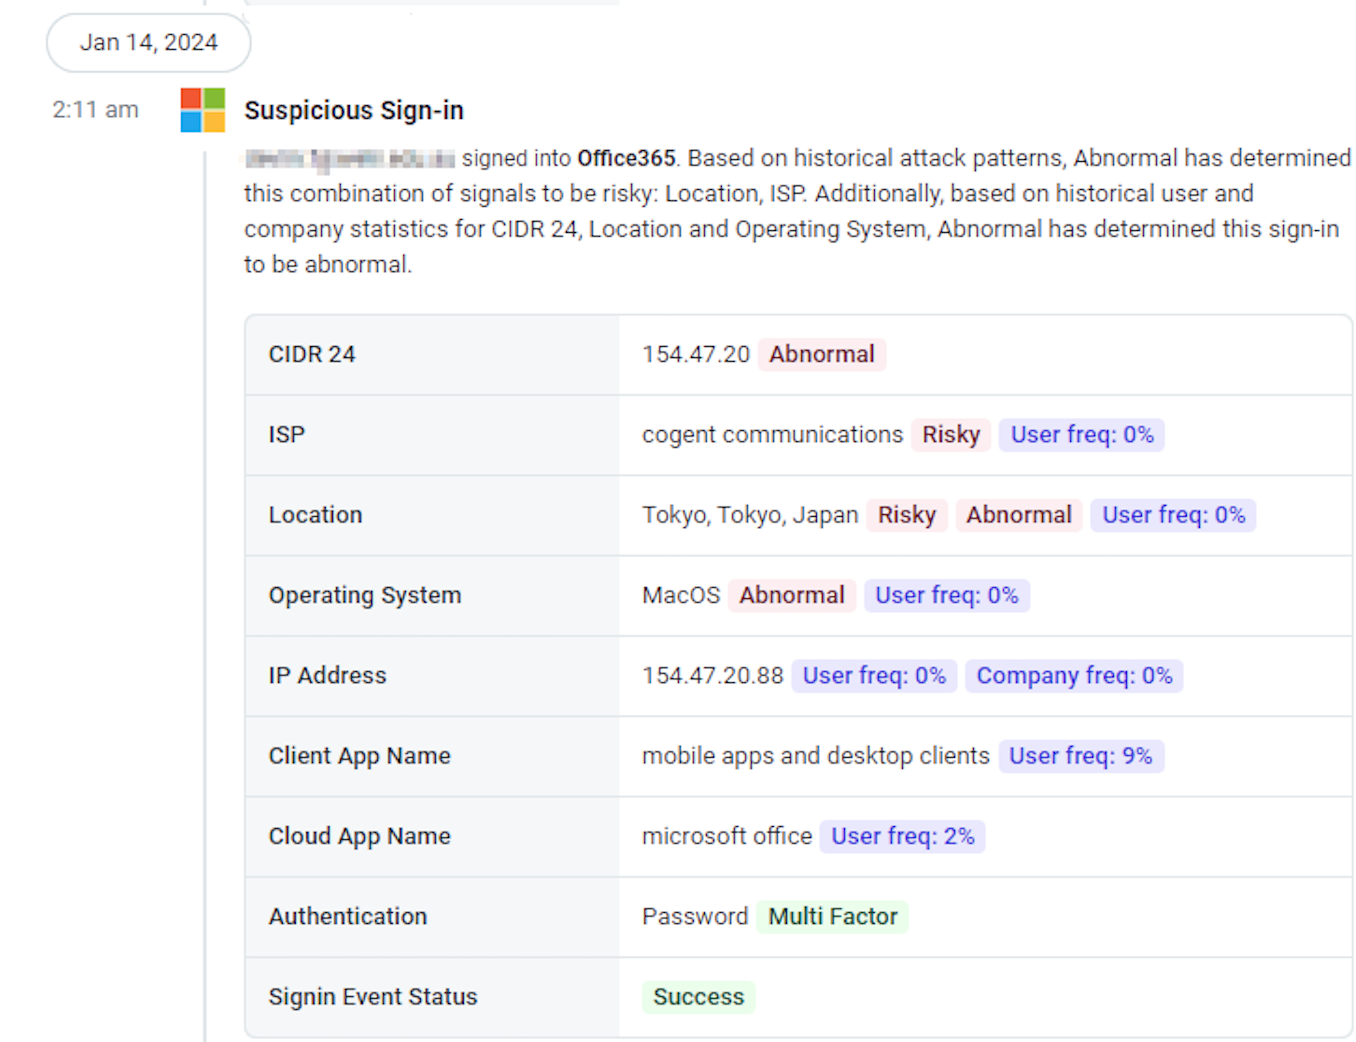The height and width of the screenshot is (1042, 1356).
Task: Click the mobile apps and desktop clients value
Action: 816,756
